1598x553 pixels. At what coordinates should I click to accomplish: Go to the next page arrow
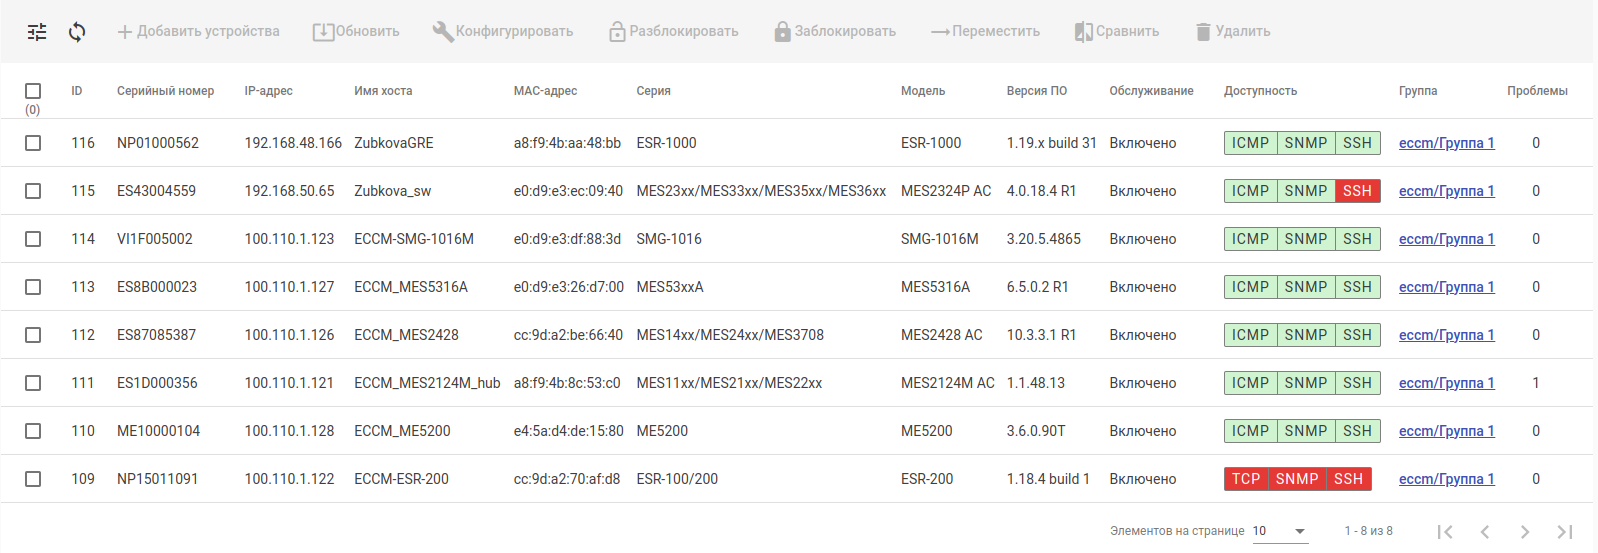[1525, 532]
